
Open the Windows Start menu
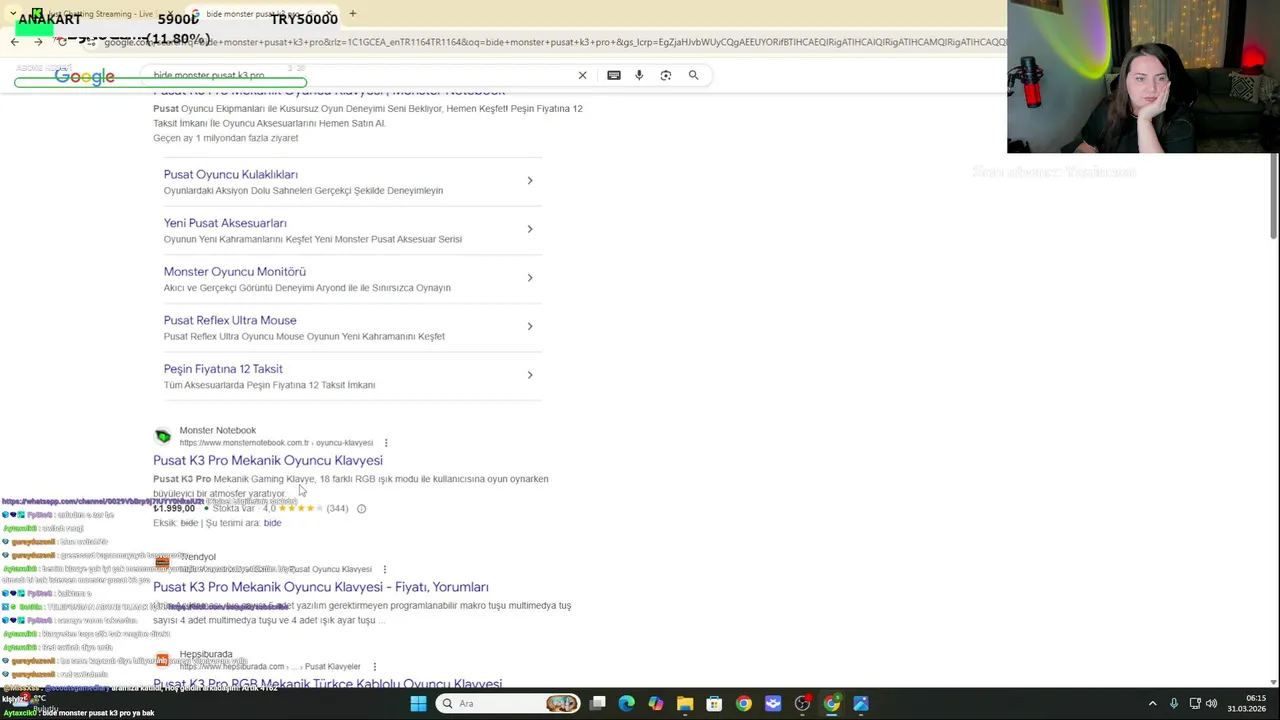tap(418, 704)
